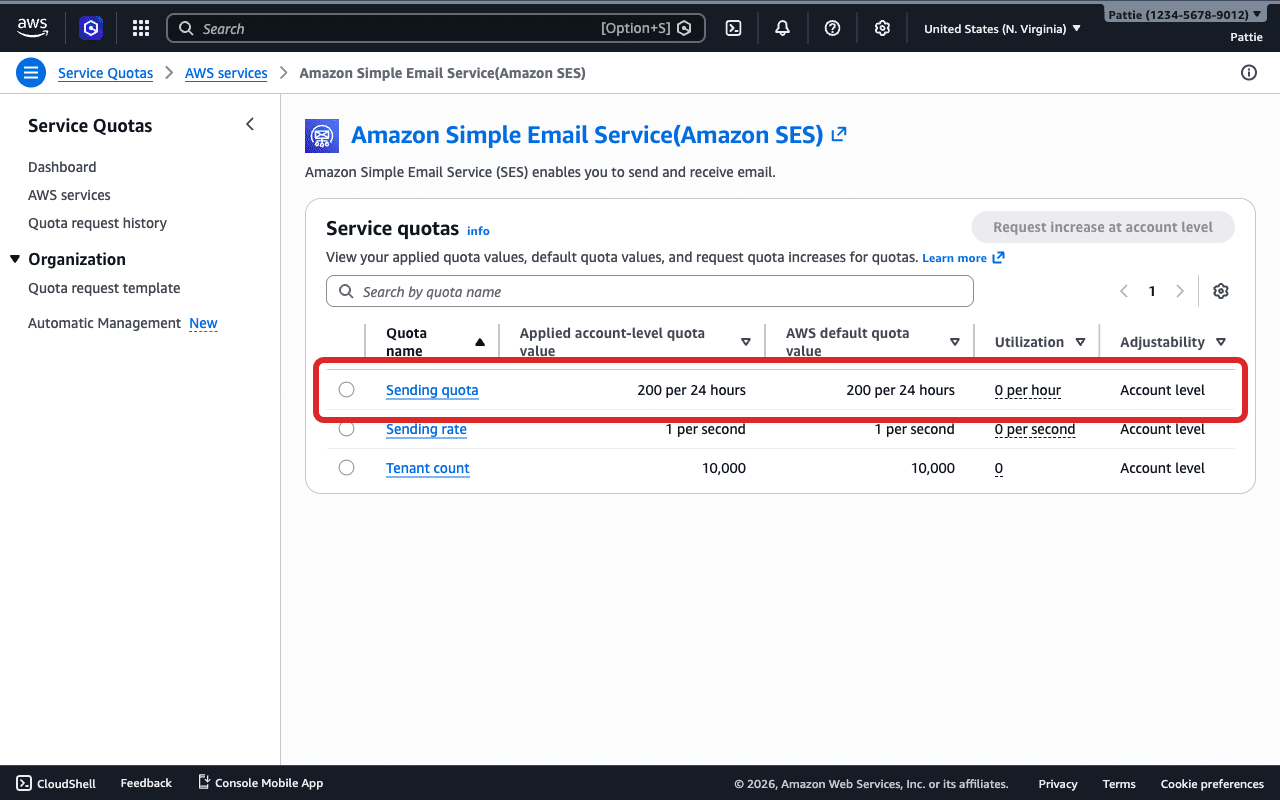Screen dimensions: 1280x800
Task: Collapse the Organization section
Action: 15,259
